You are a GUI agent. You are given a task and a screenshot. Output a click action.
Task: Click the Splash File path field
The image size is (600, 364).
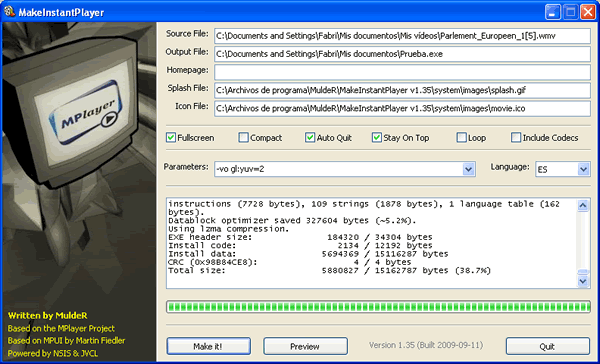tap(402, 90)
